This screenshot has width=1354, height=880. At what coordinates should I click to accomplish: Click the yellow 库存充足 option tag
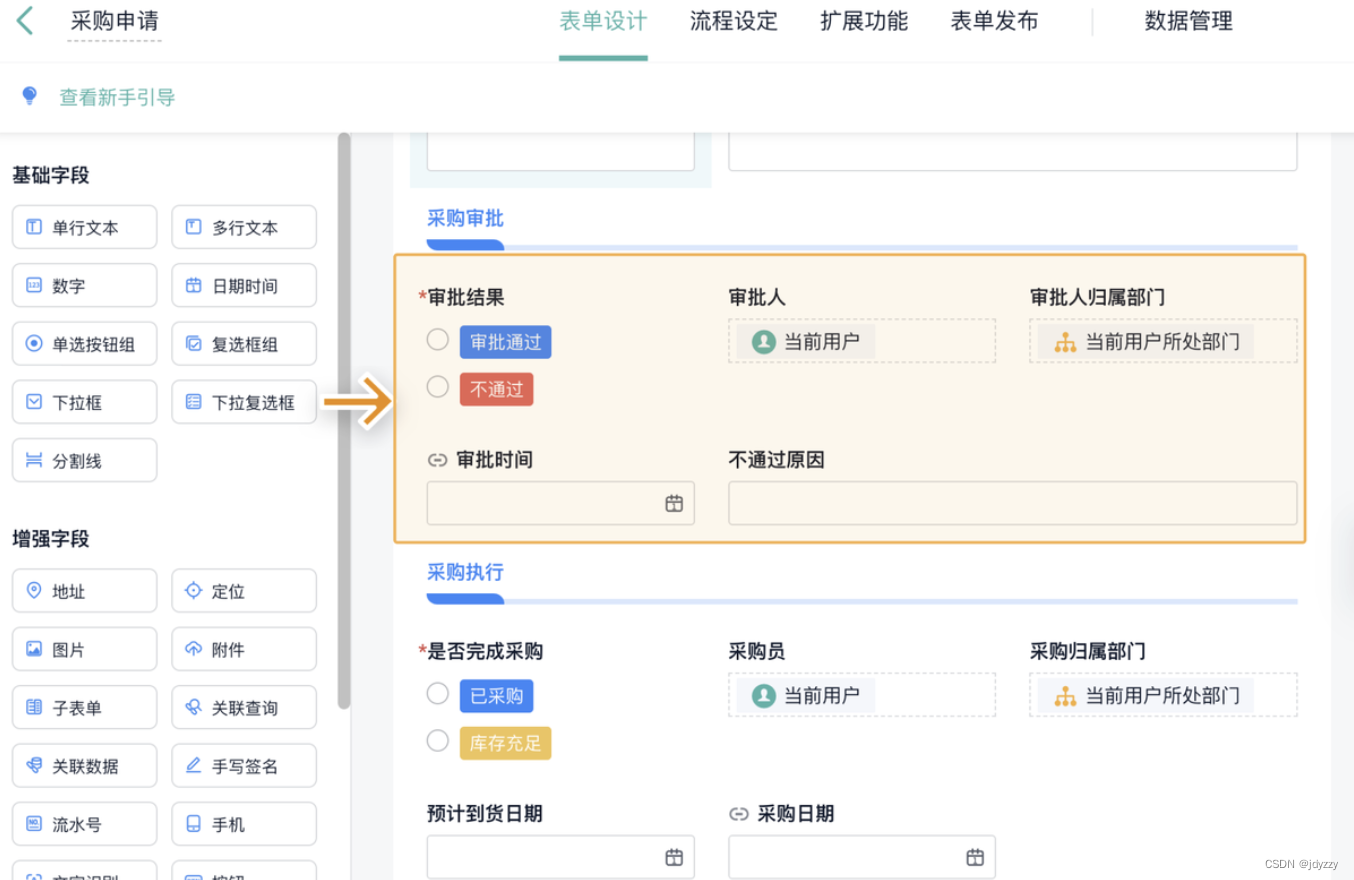505,743
